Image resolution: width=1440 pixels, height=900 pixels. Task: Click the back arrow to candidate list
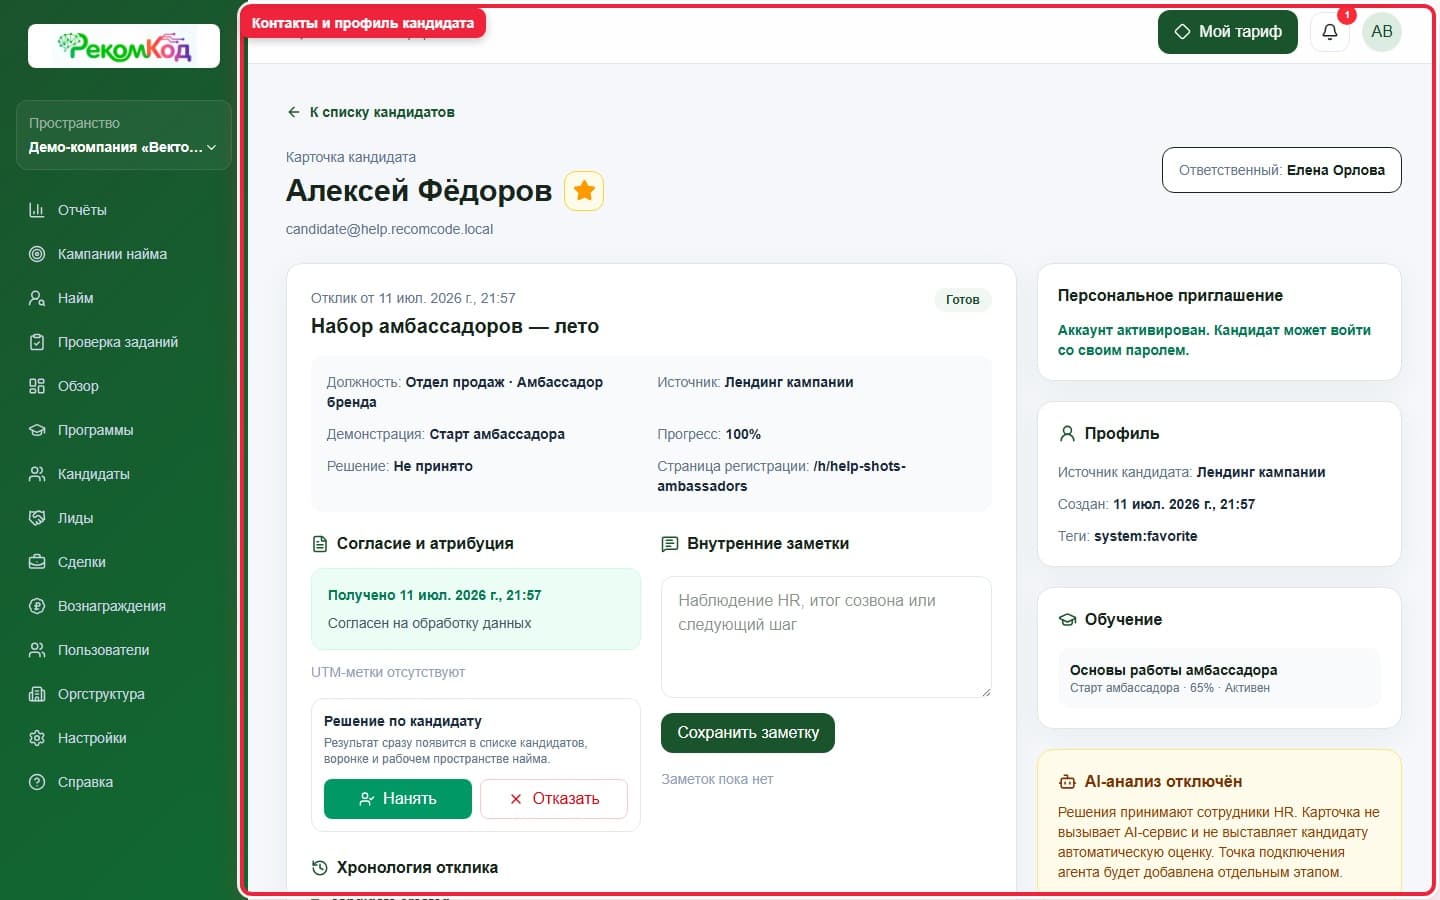[x=293, y=112]
